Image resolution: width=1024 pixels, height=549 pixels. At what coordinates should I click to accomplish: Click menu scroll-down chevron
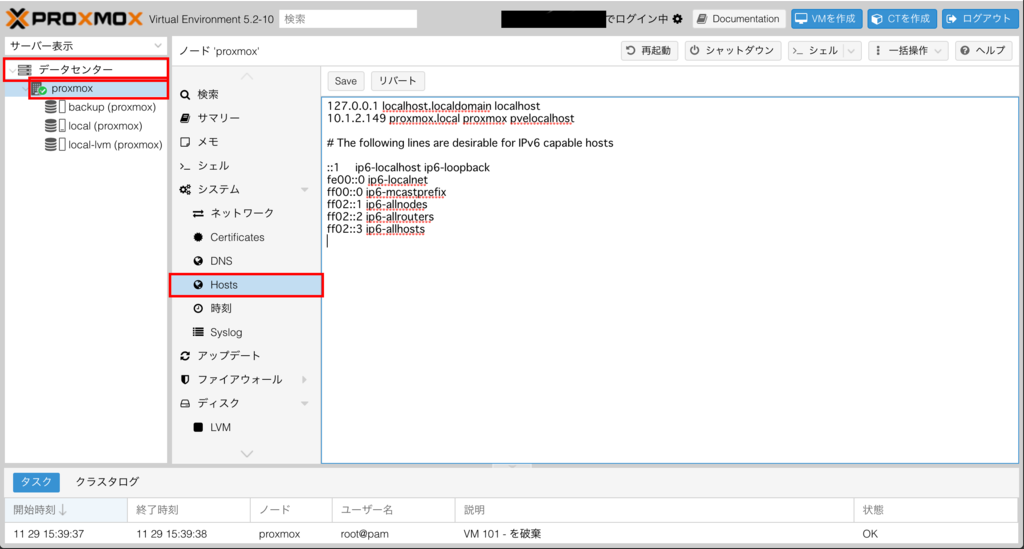pyautogui.click(x=247, y=454)
